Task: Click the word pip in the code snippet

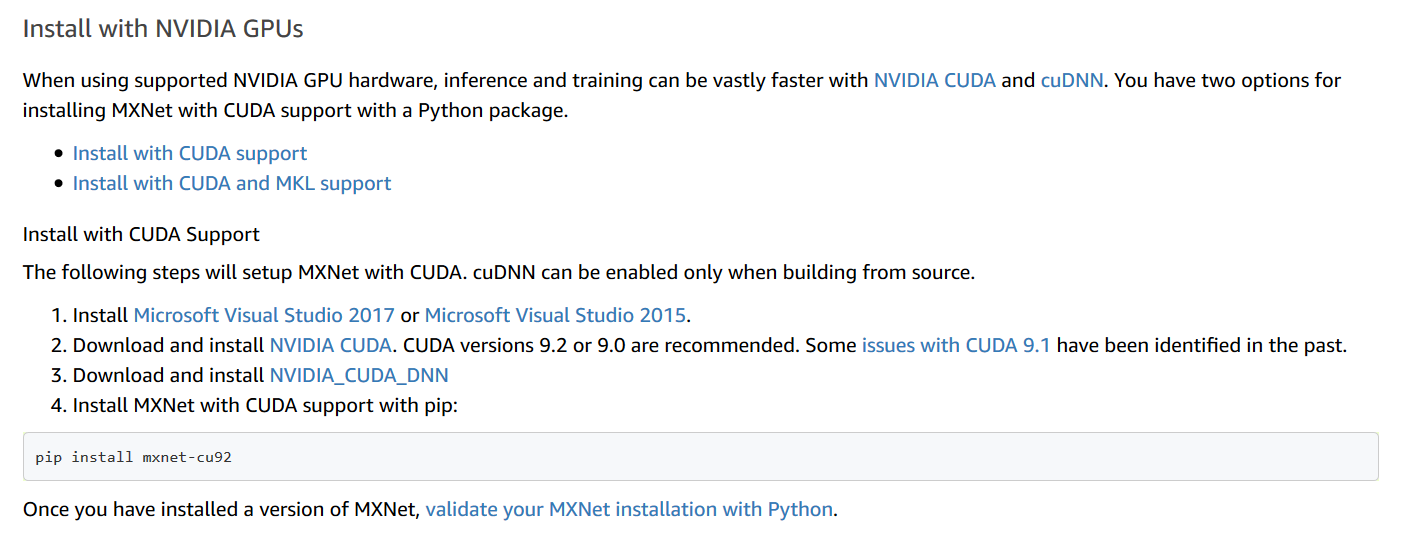Action: coord(48,457)
